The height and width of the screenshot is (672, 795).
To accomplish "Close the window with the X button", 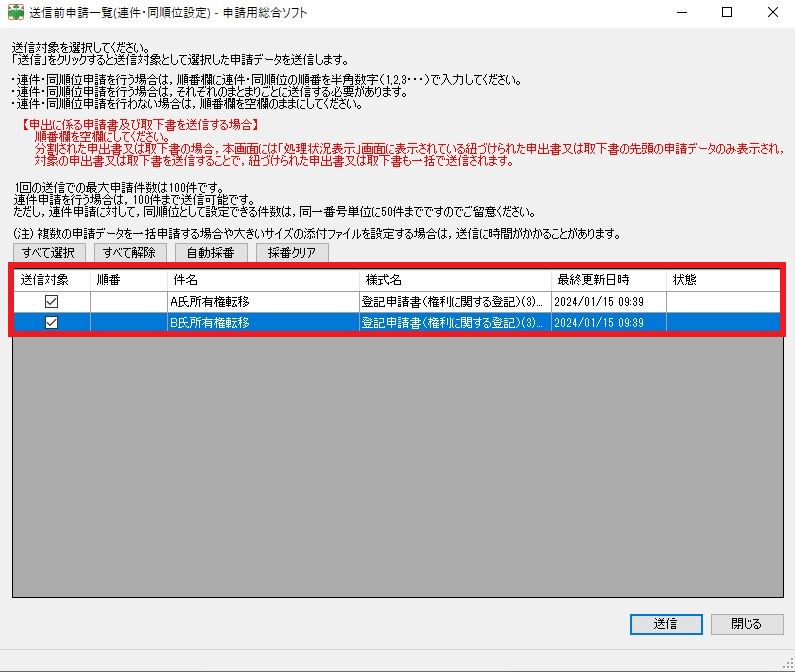I will (773, 13).
